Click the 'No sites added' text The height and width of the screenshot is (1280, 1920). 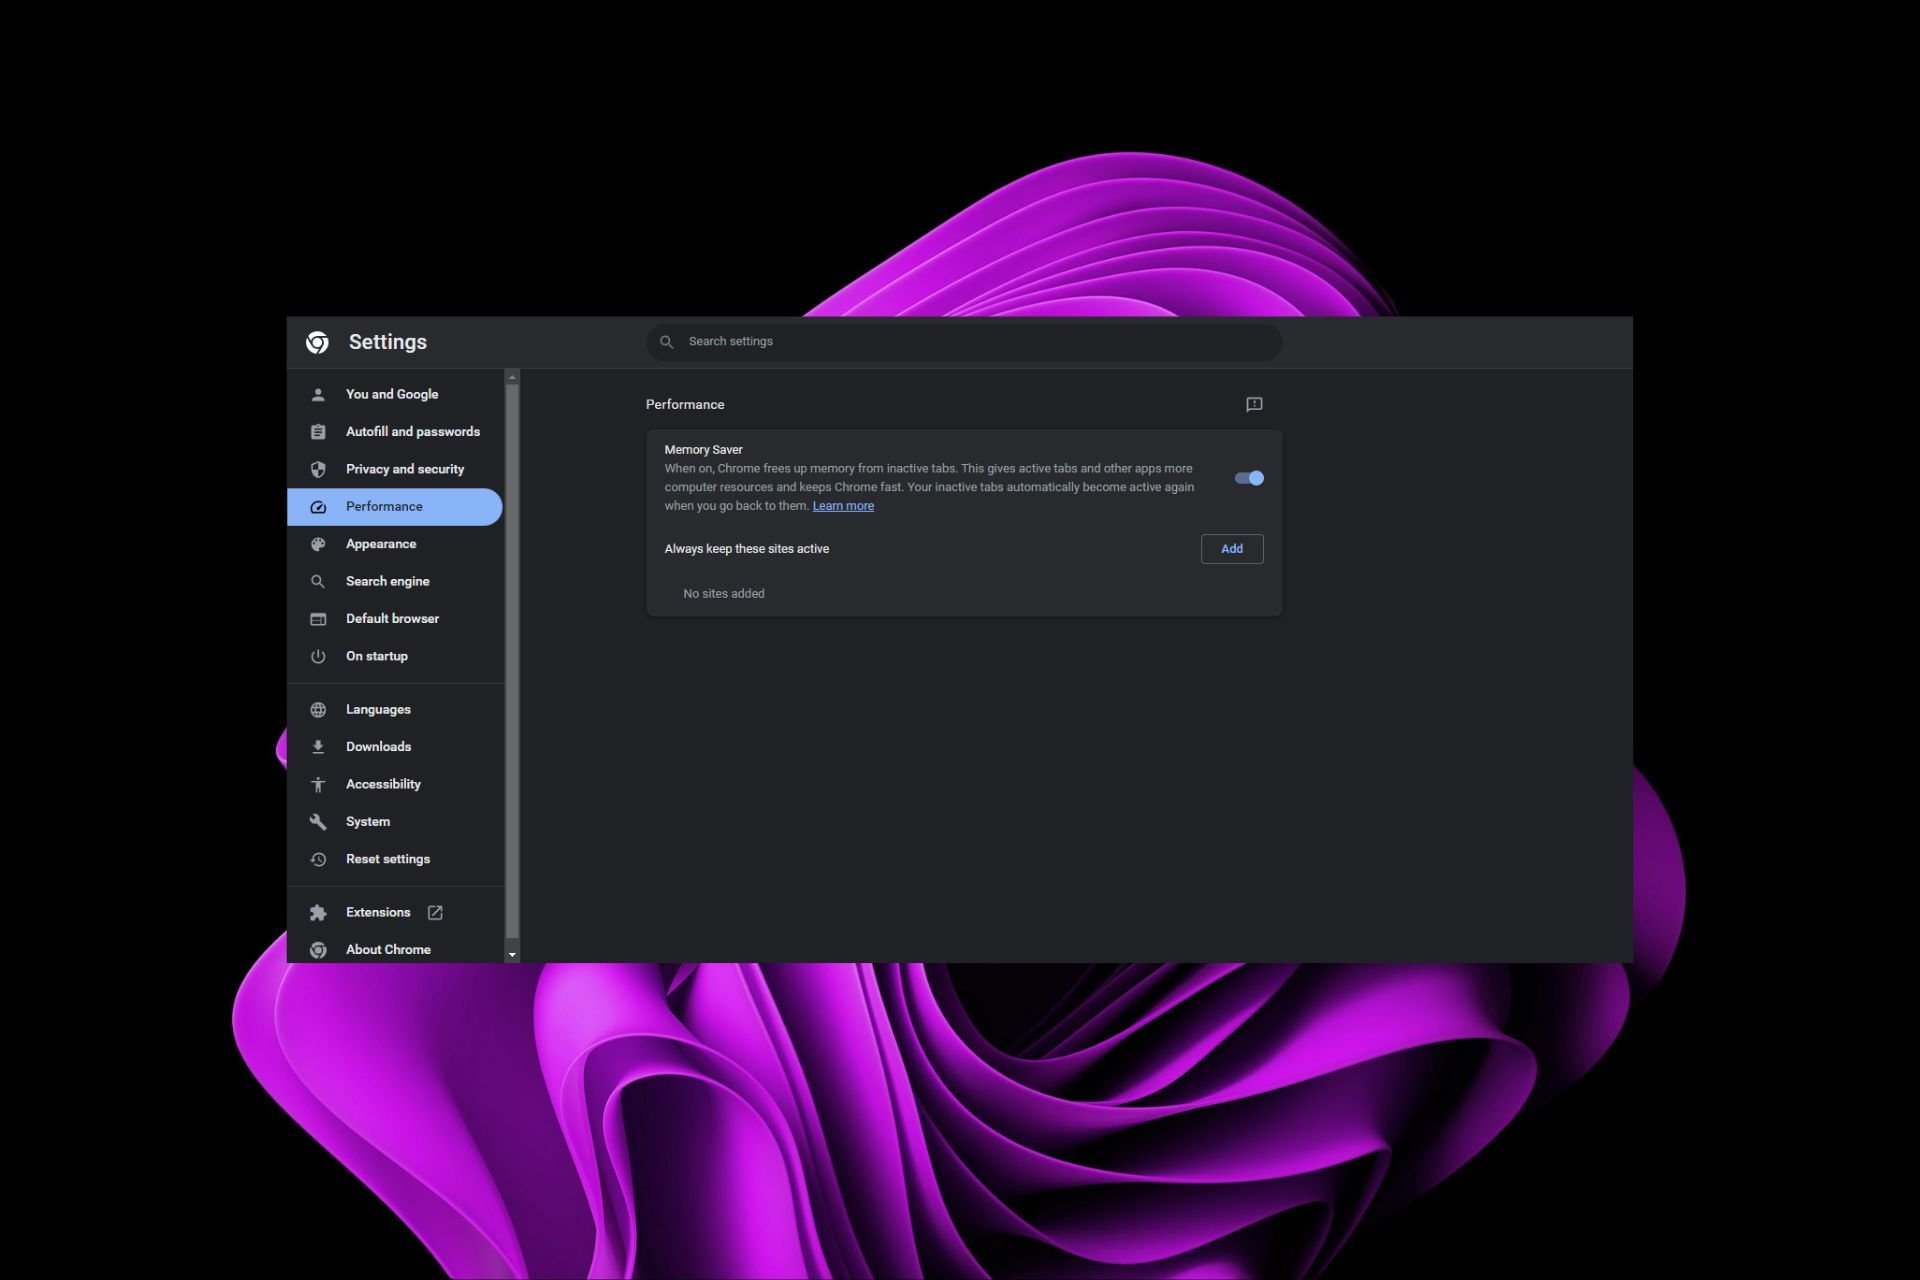click(724, 594)
